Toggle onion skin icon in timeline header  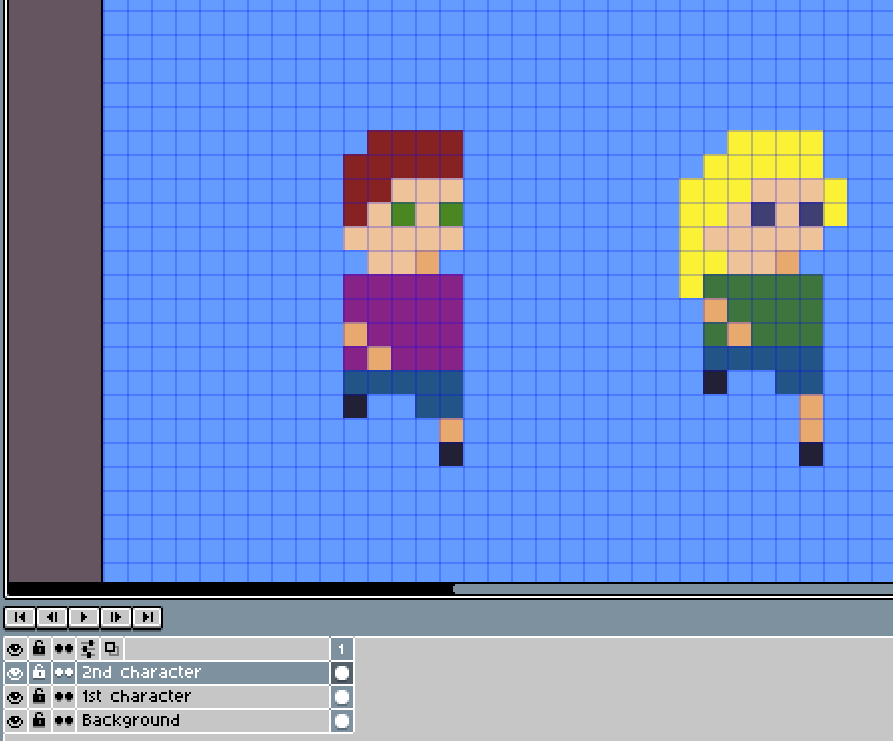coord(112,649)
